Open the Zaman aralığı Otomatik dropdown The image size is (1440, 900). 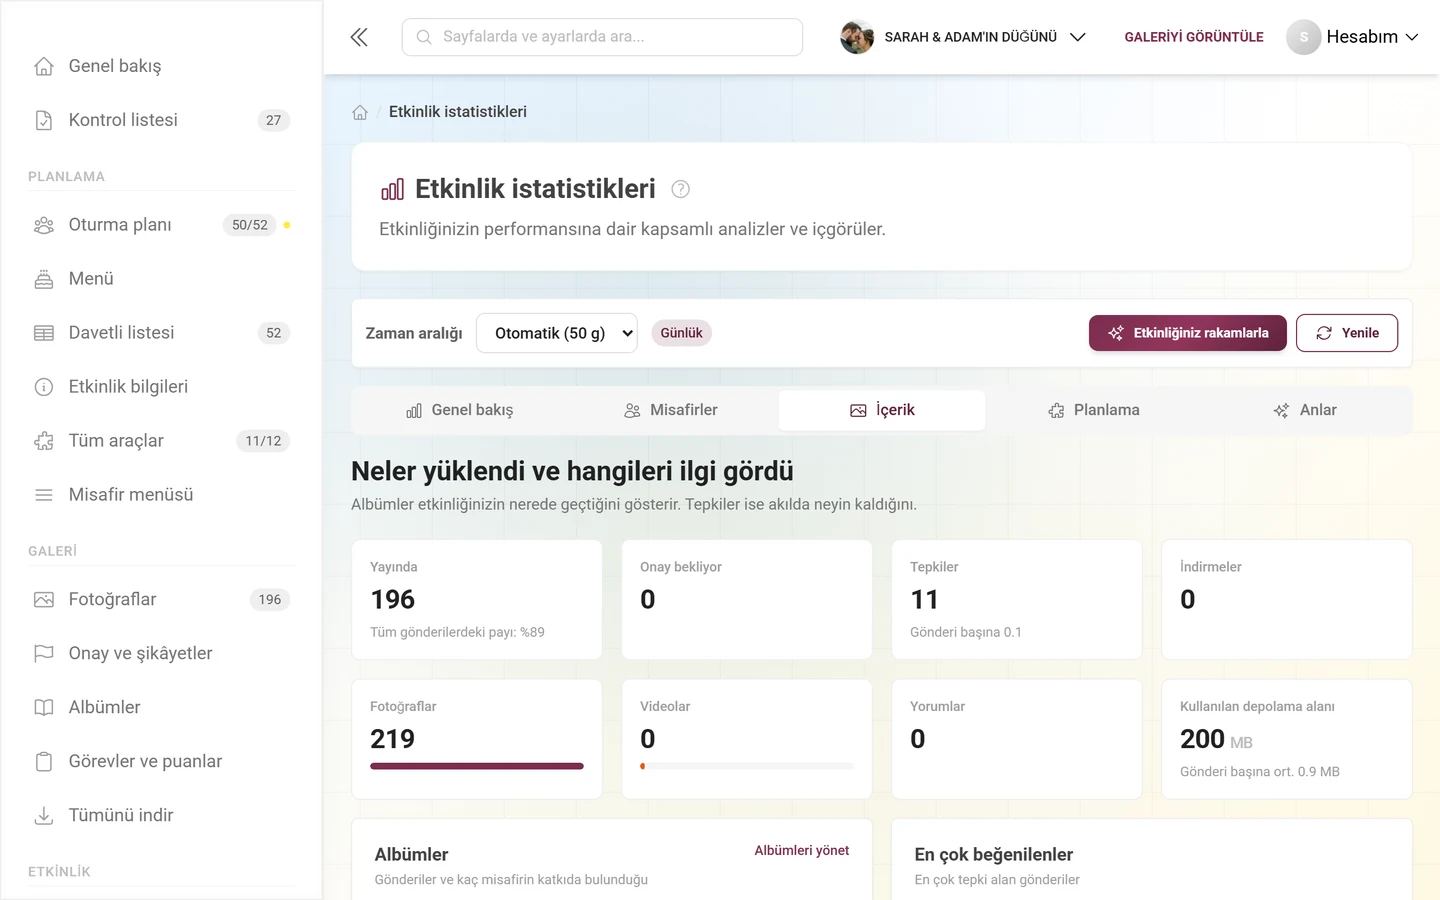(556, 333)
